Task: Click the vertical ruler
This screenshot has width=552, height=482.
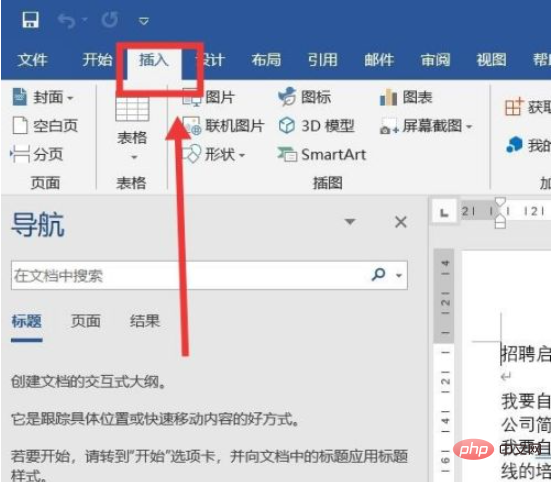Action: (445, 364)
